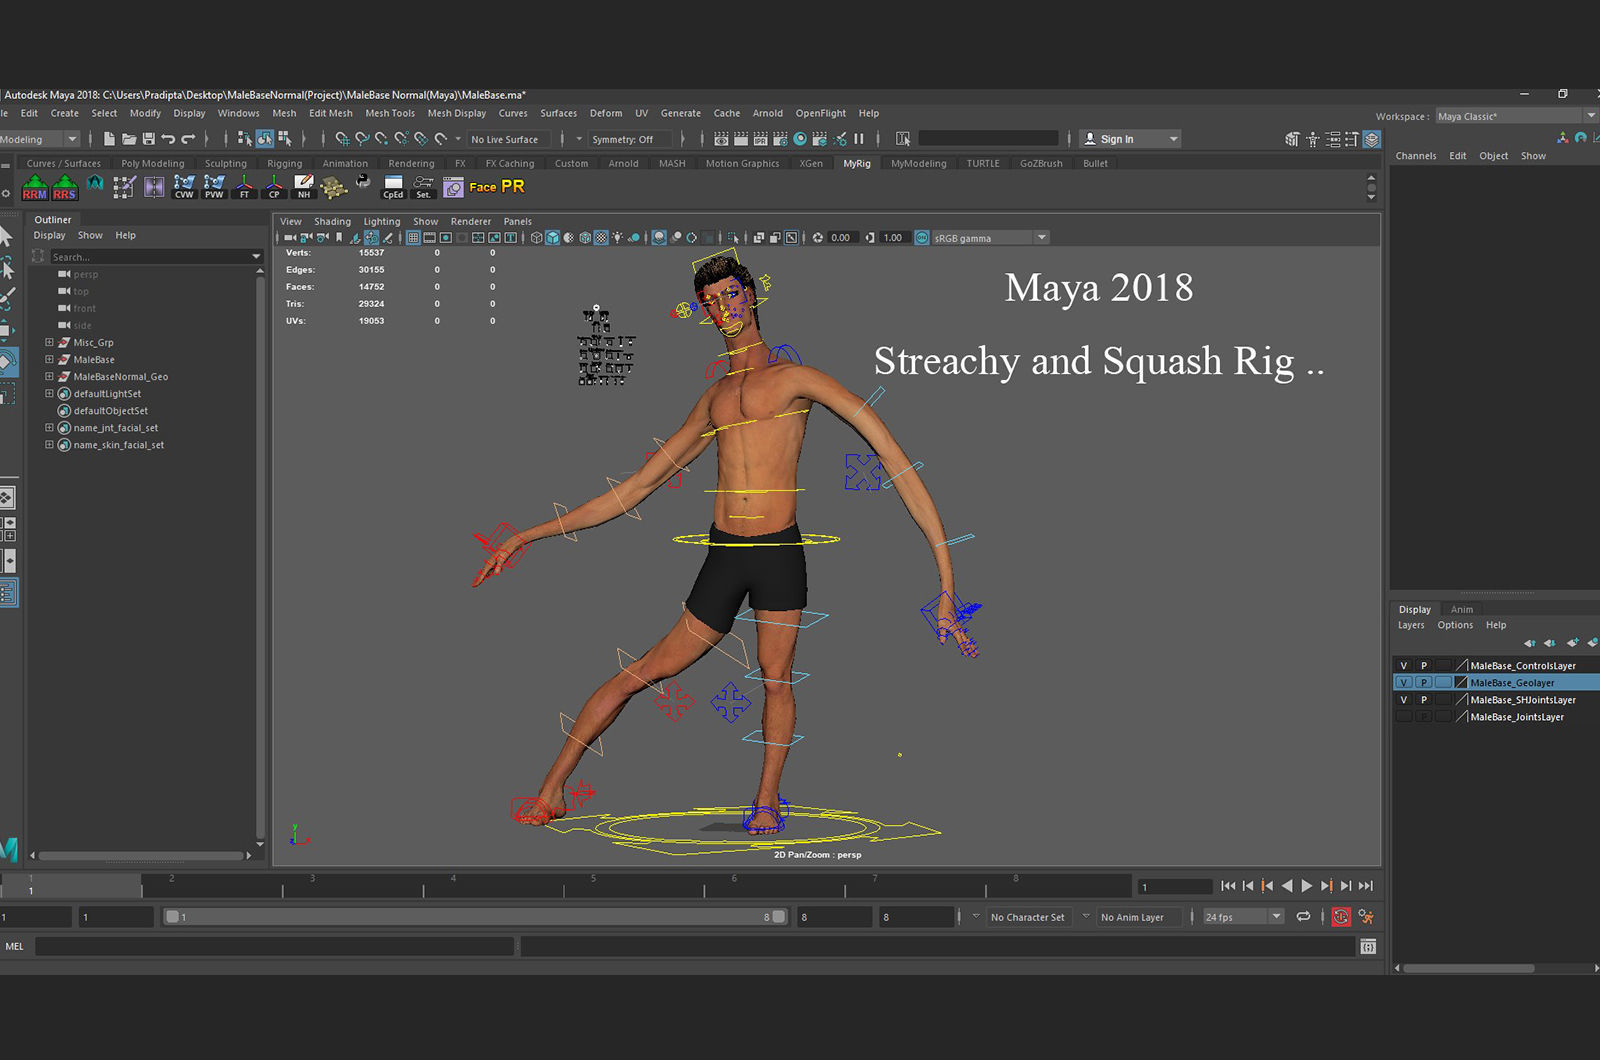Image resolution: width=1600 pixels, height=1060 pixels.
Task: Click frame 5 on the time slider
Action: click(593, 885)
